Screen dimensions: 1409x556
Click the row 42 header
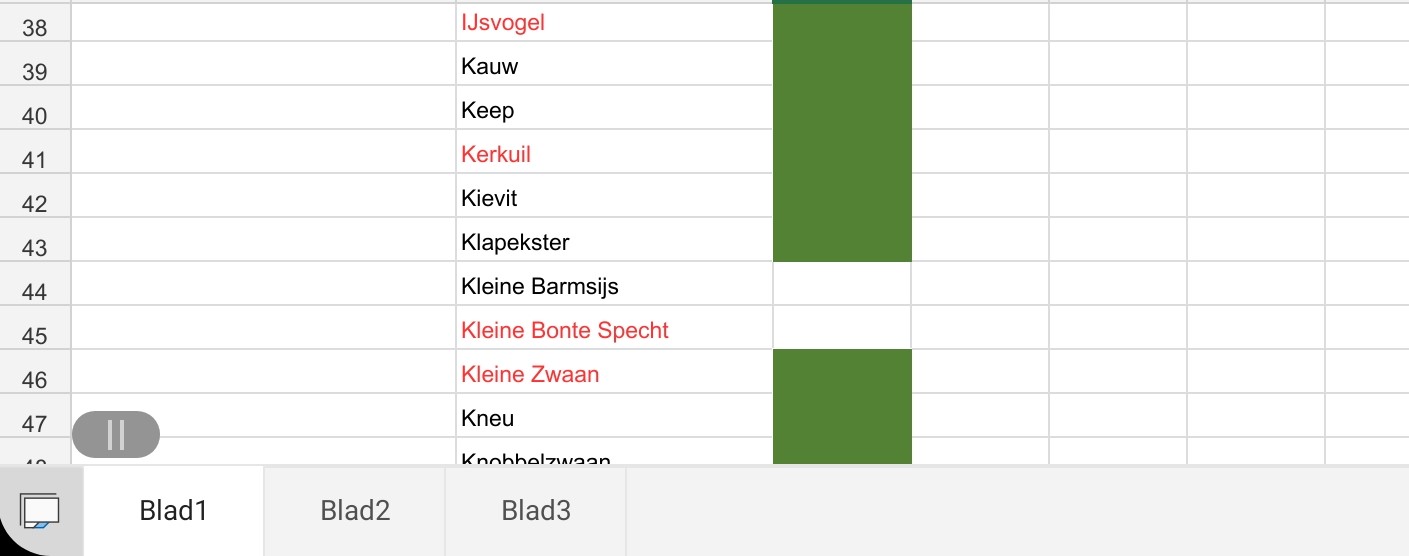[x=35, y=202]
